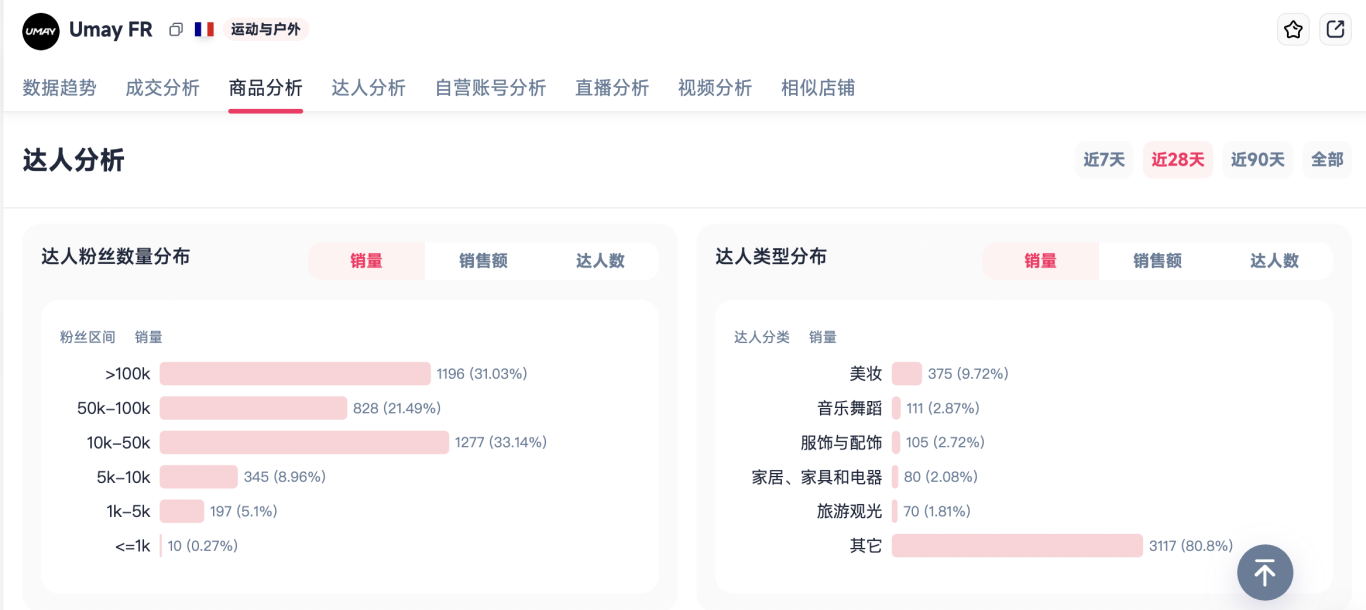Switch to the 达人分析 tab

(368, 88)
